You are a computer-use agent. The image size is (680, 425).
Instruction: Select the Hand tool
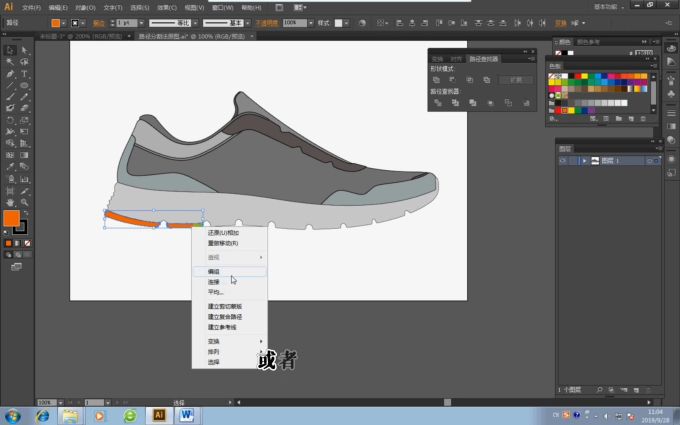[x=10, y=203]
